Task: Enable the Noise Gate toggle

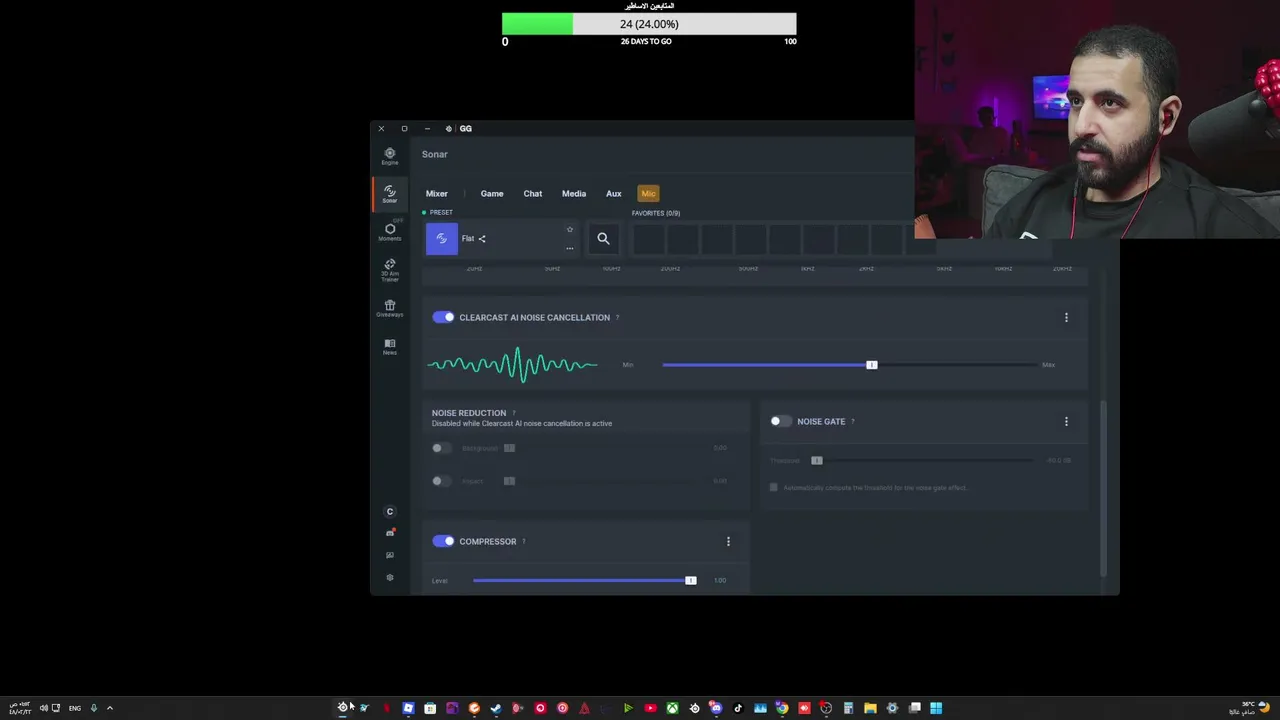Action: (781, 422)
